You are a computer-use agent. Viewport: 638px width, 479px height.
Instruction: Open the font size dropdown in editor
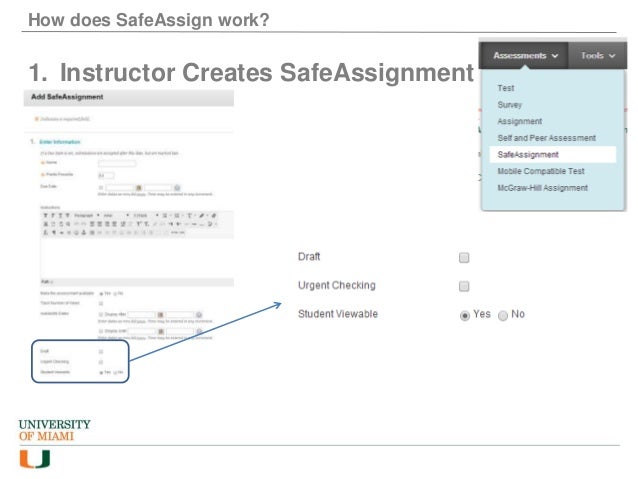coord(146,215)
